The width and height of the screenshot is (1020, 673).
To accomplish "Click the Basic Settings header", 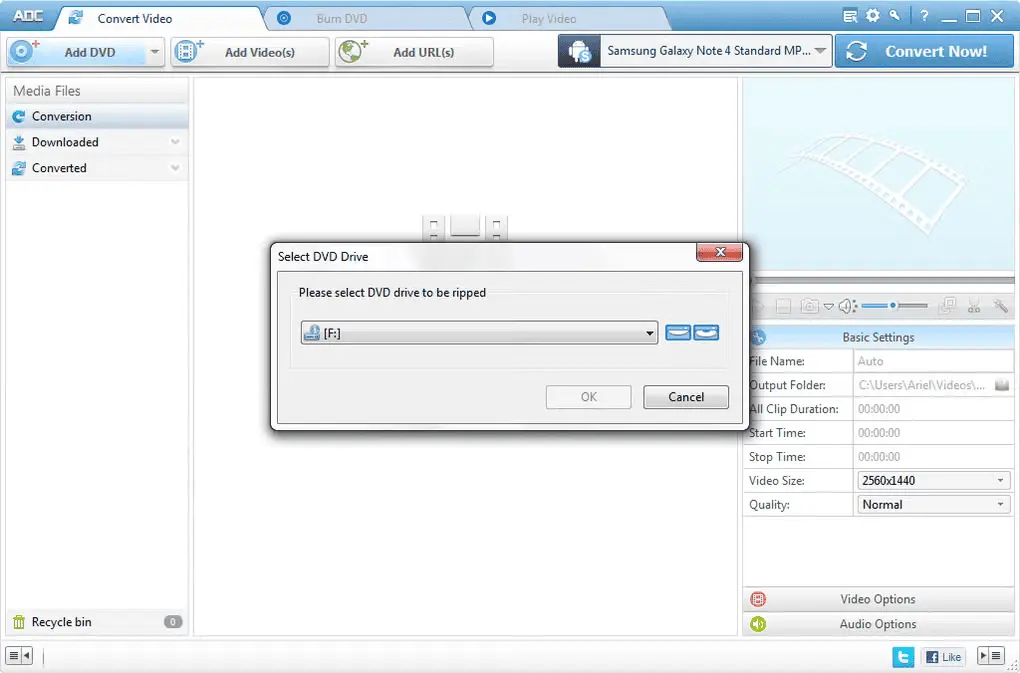I will coord(878,337).
